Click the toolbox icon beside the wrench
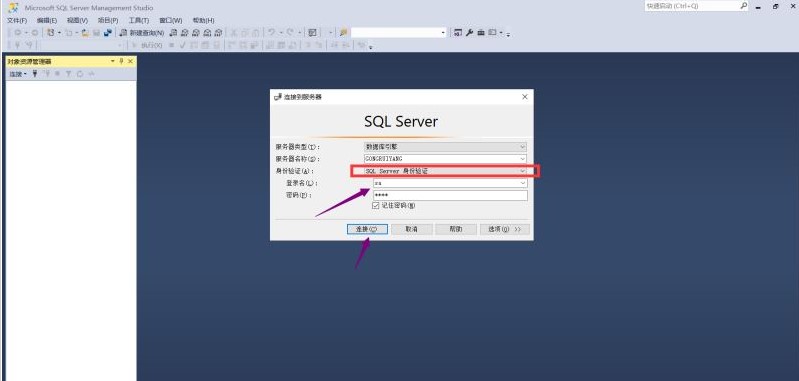This screenshot has height=381, width=799. pyautogui.click(x=481, y=33)
